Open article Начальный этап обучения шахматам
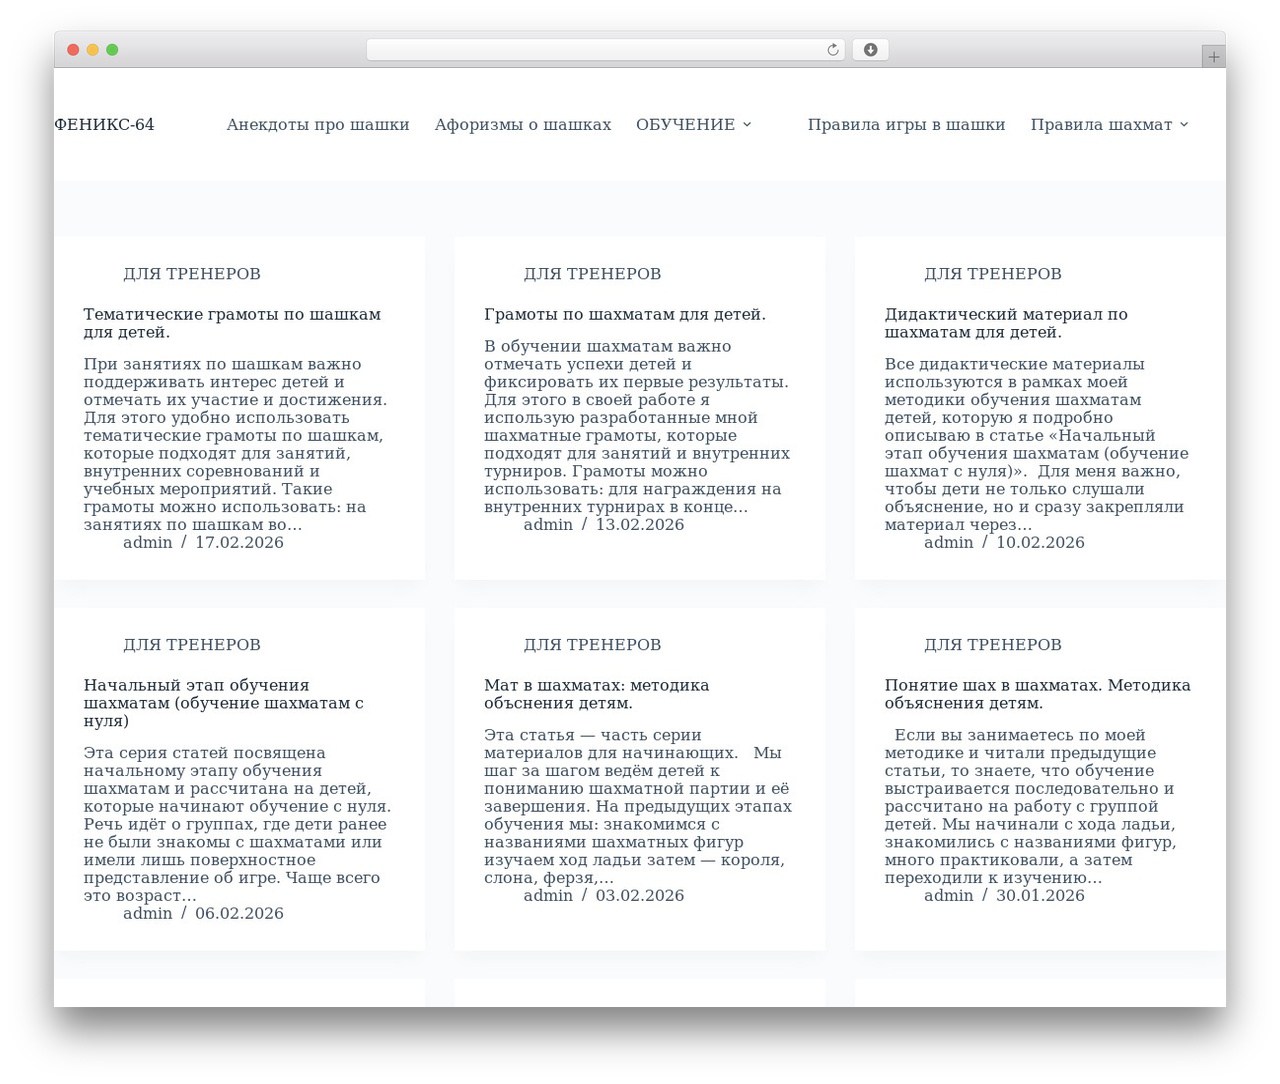 coord(224,703)
